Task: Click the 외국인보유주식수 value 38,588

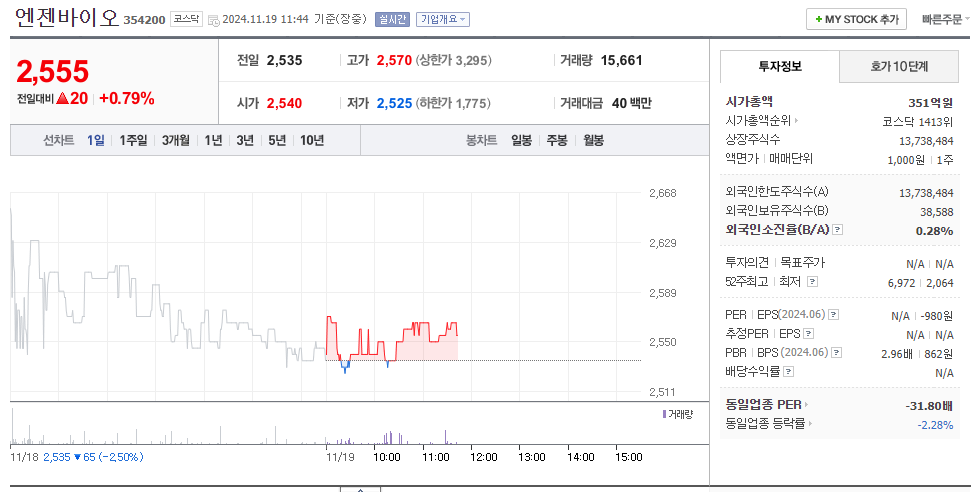Action: coord(936,212)
